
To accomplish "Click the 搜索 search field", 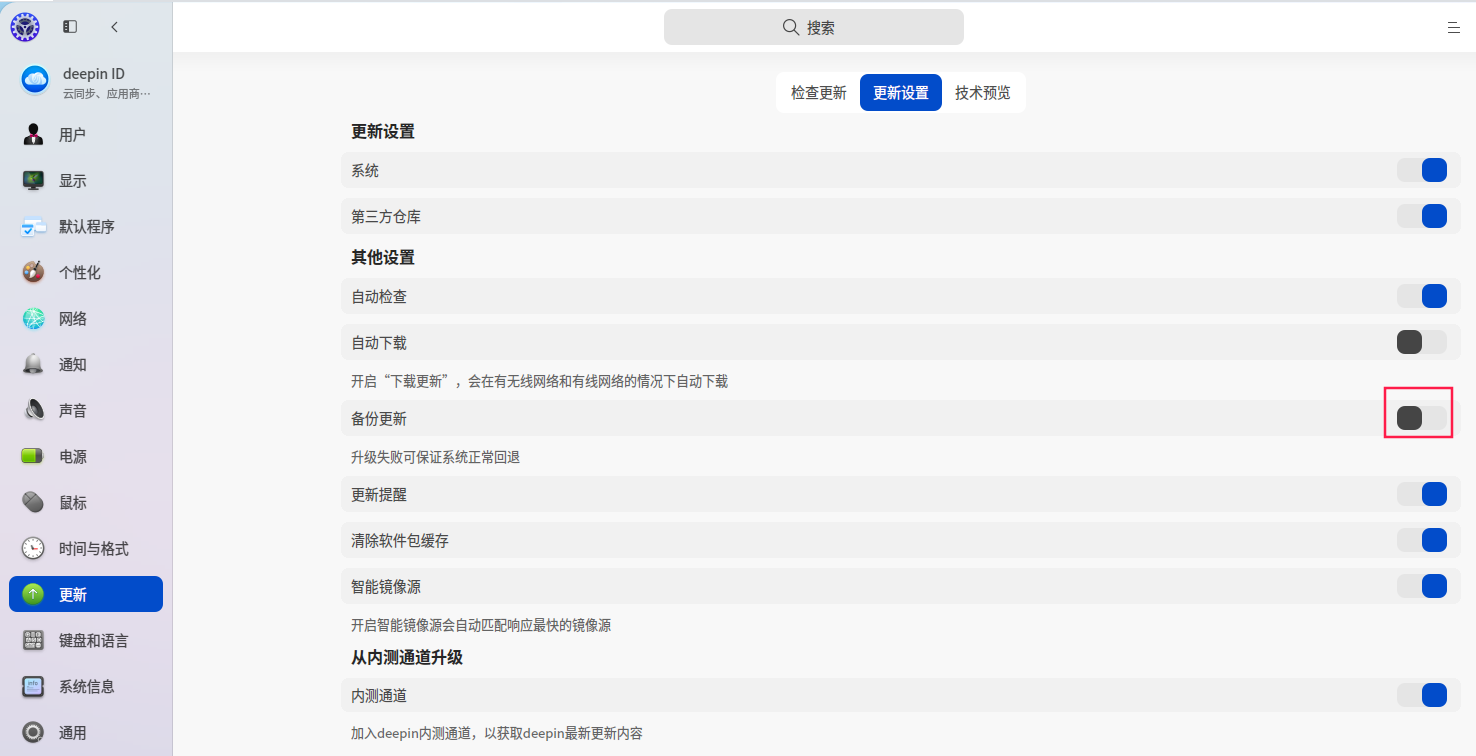I will pos(814,27).
